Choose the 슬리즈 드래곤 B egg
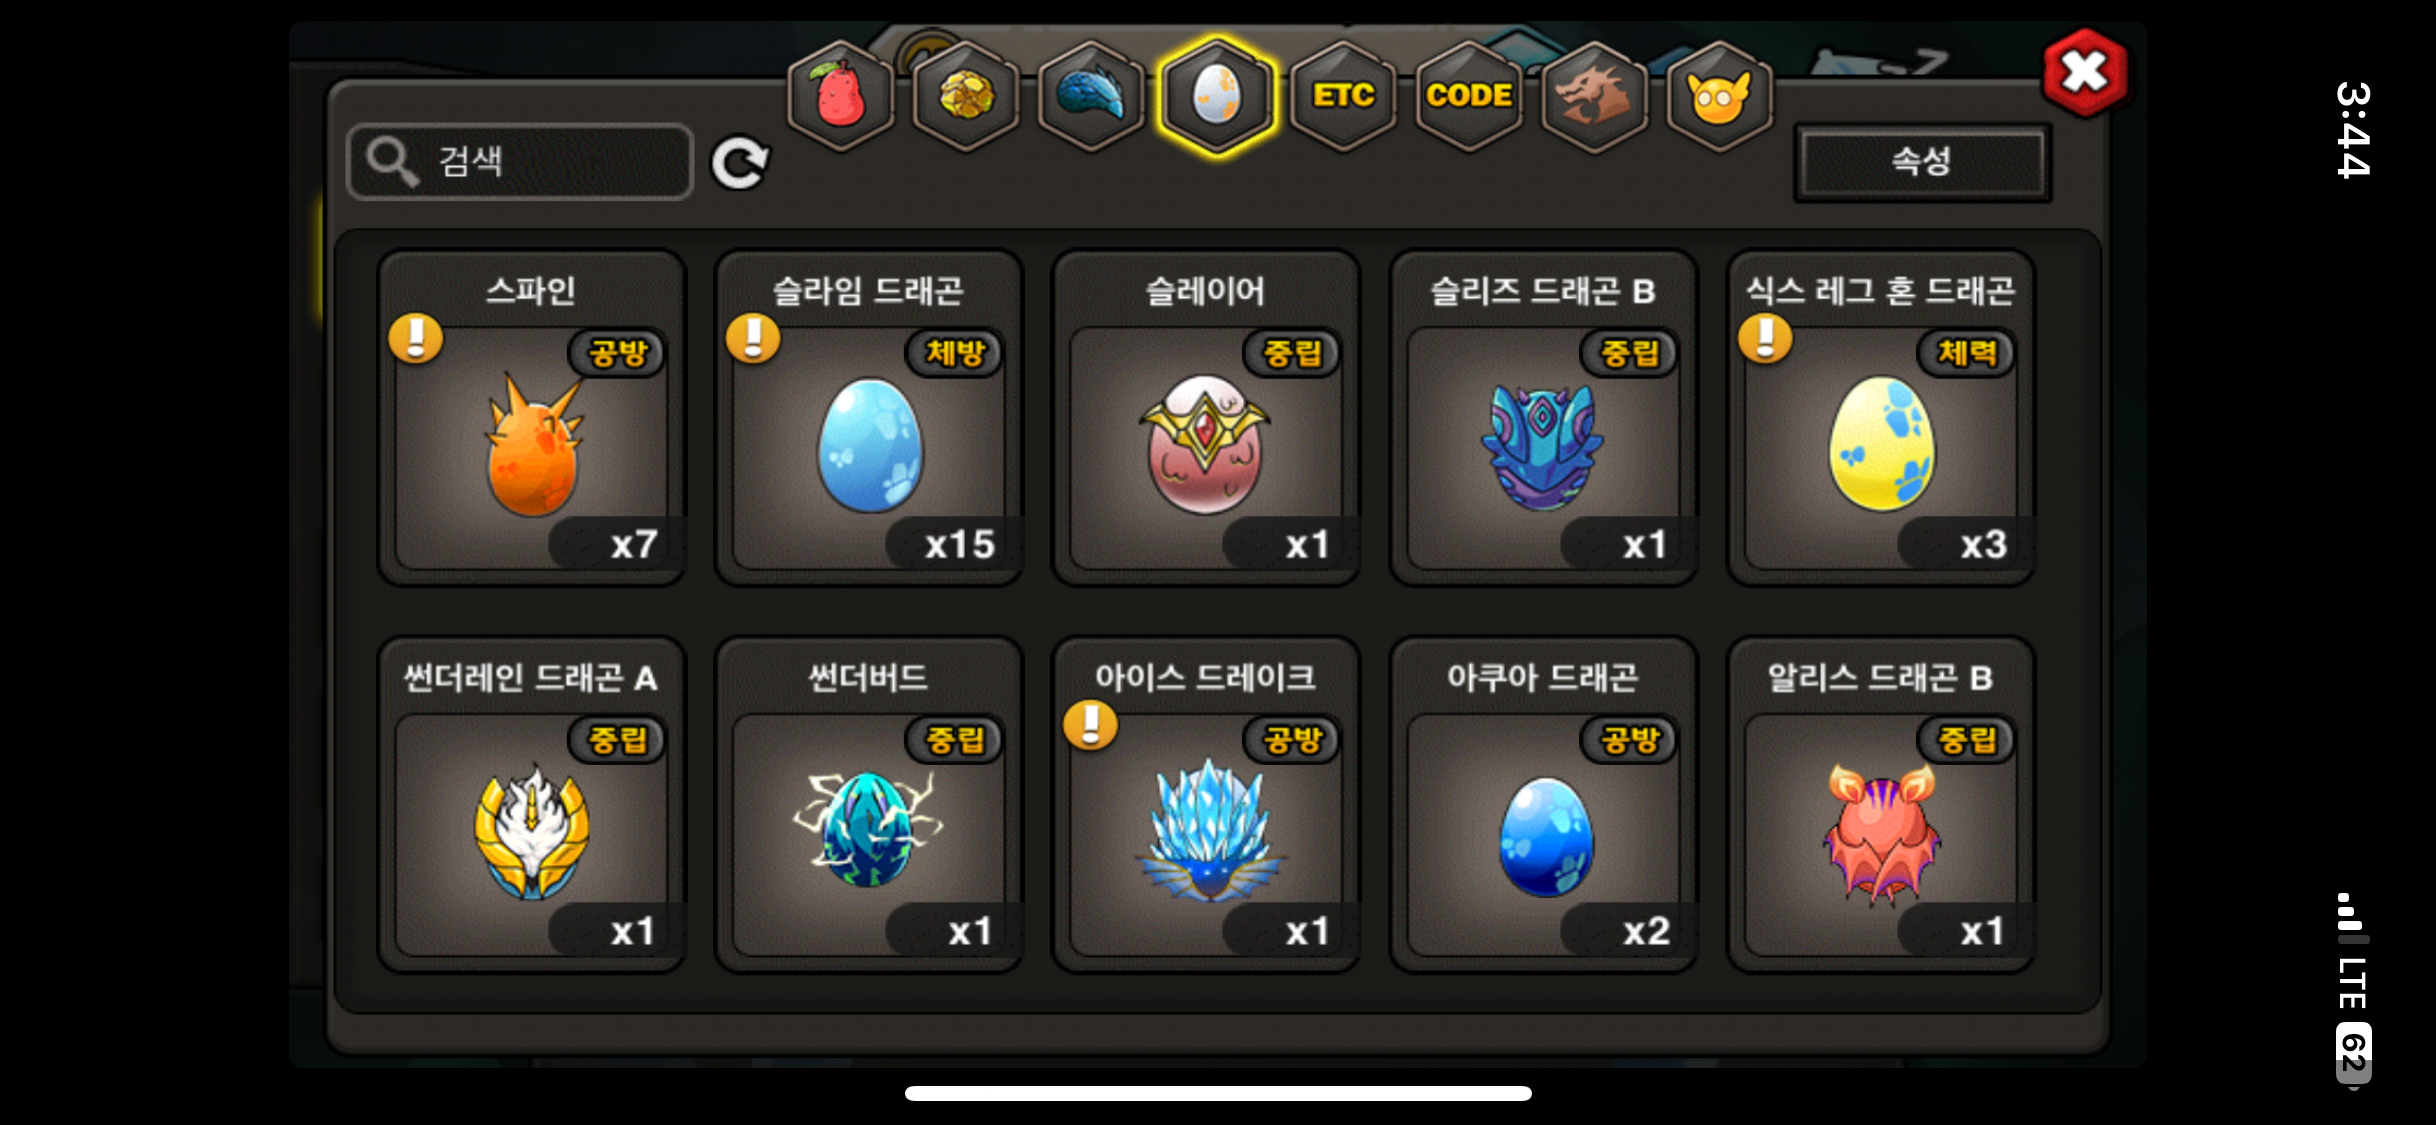Viewport: 2436px width, 1125px height. pyautogui.click(x=1543, y=417)
